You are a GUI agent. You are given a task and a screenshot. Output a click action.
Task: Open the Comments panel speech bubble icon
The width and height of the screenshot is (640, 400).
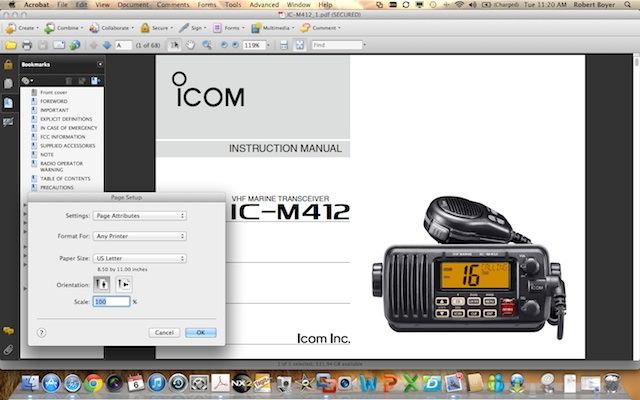8,331
